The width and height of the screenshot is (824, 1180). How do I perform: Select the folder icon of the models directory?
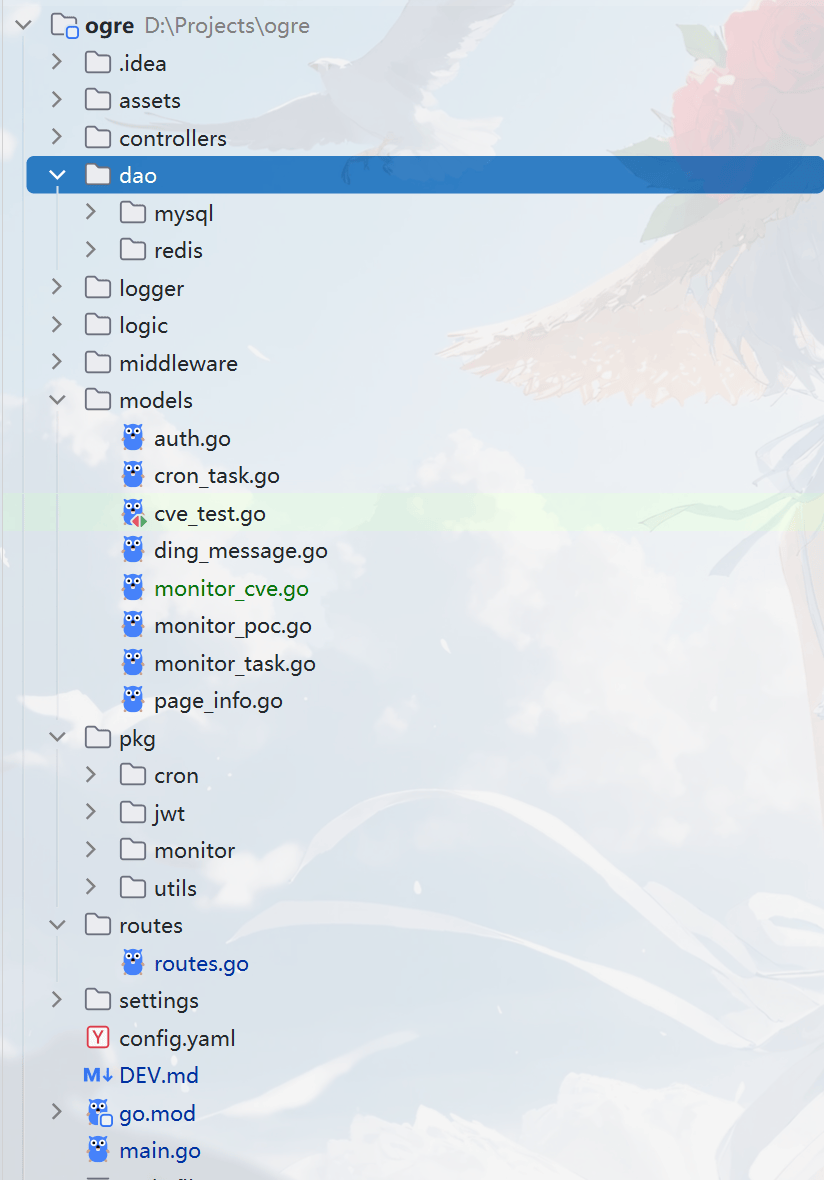pyautogui.click(x=98, y=400)
